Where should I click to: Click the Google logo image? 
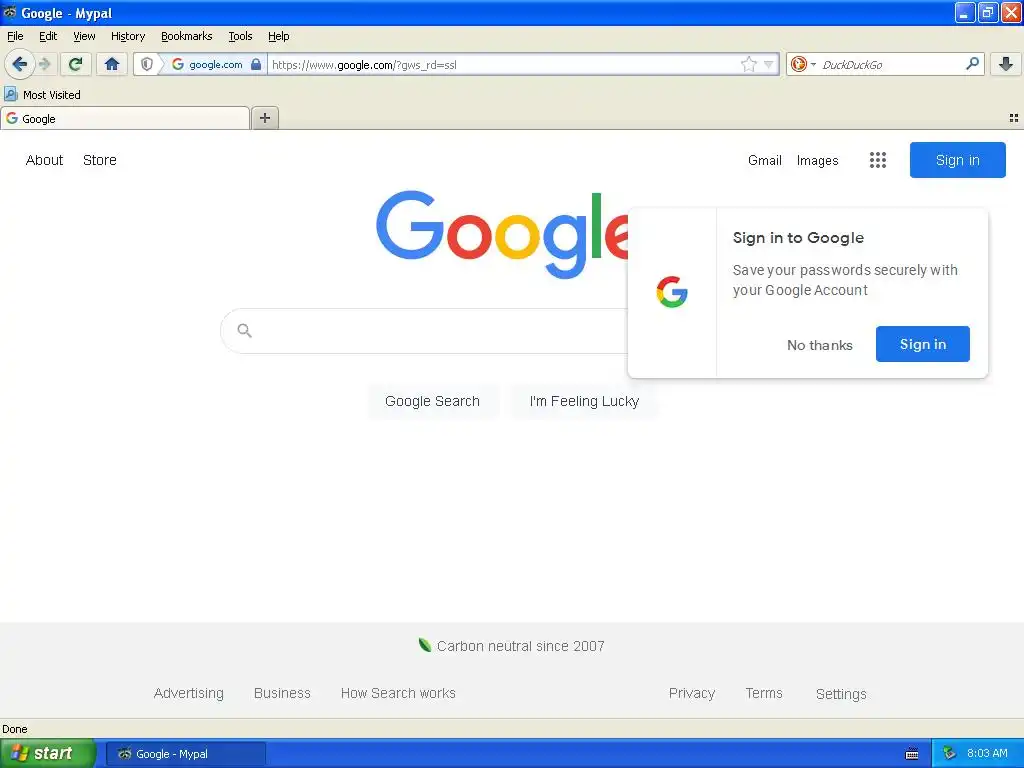click(x=502, y=234)
